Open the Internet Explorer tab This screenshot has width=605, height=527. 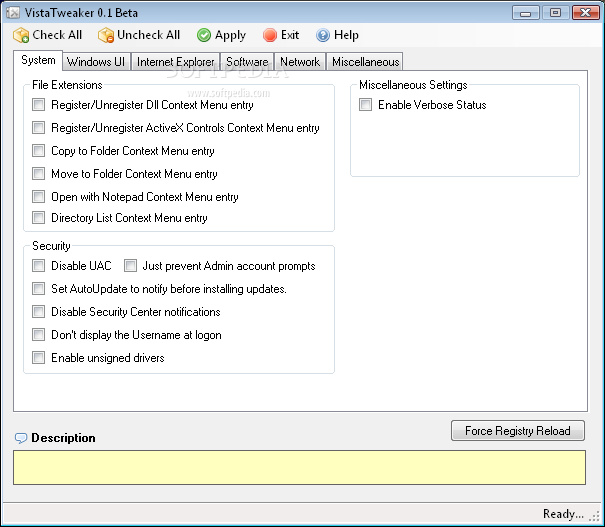click(176, 62)
